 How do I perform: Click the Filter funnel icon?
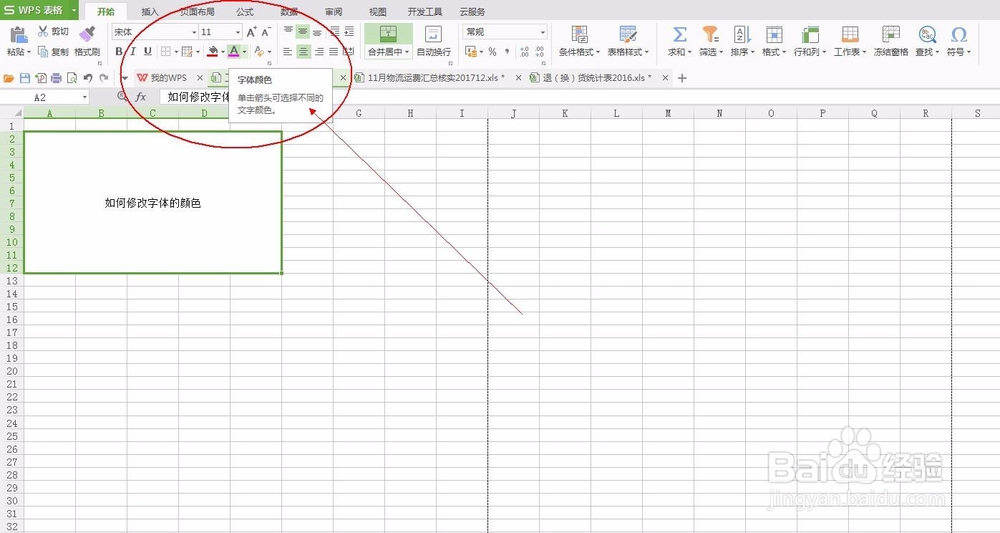point(710,34)
